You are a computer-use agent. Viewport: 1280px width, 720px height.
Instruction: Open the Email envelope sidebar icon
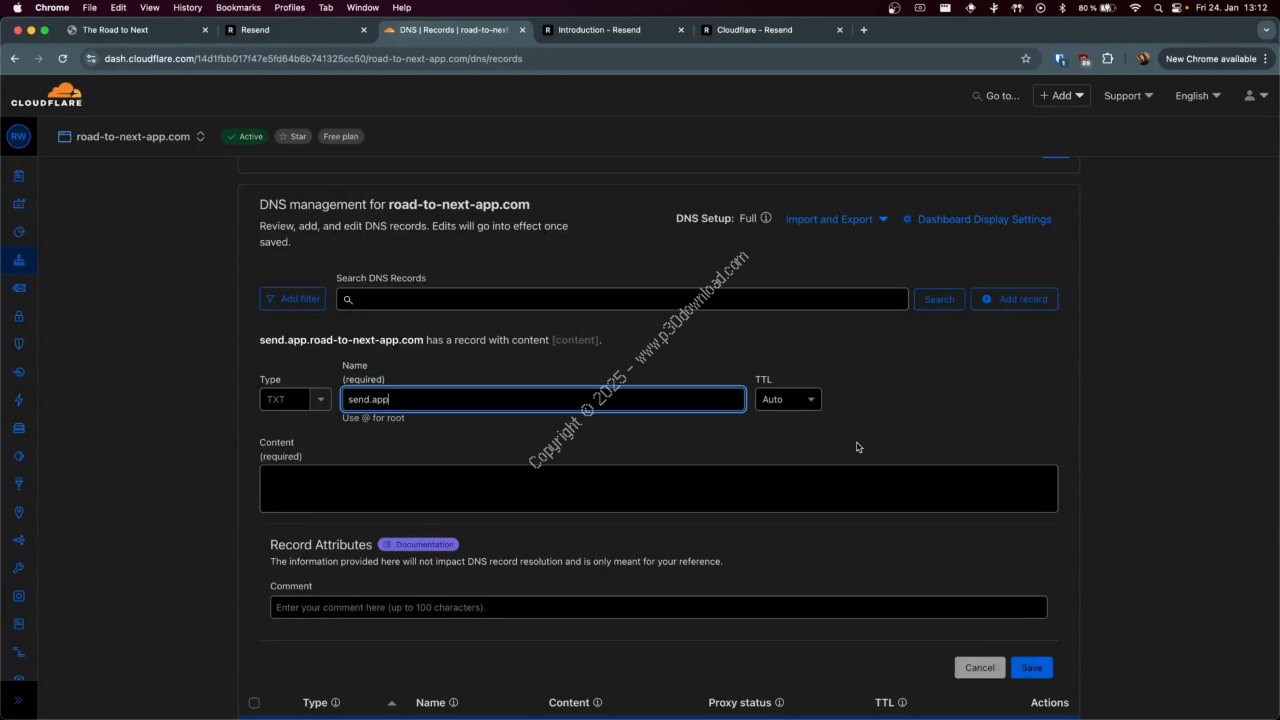coord(18,288)
